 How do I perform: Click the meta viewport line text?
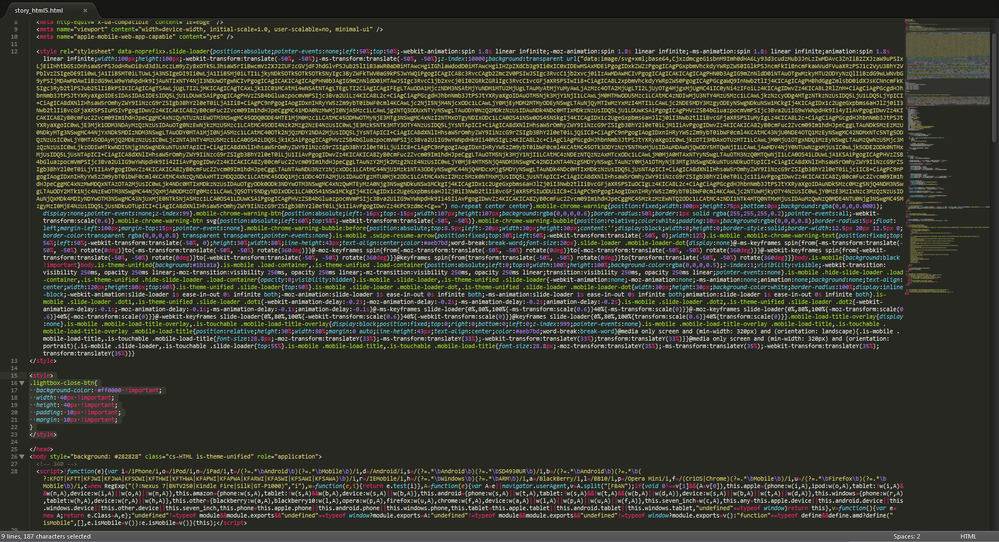[x=210, y=29]
